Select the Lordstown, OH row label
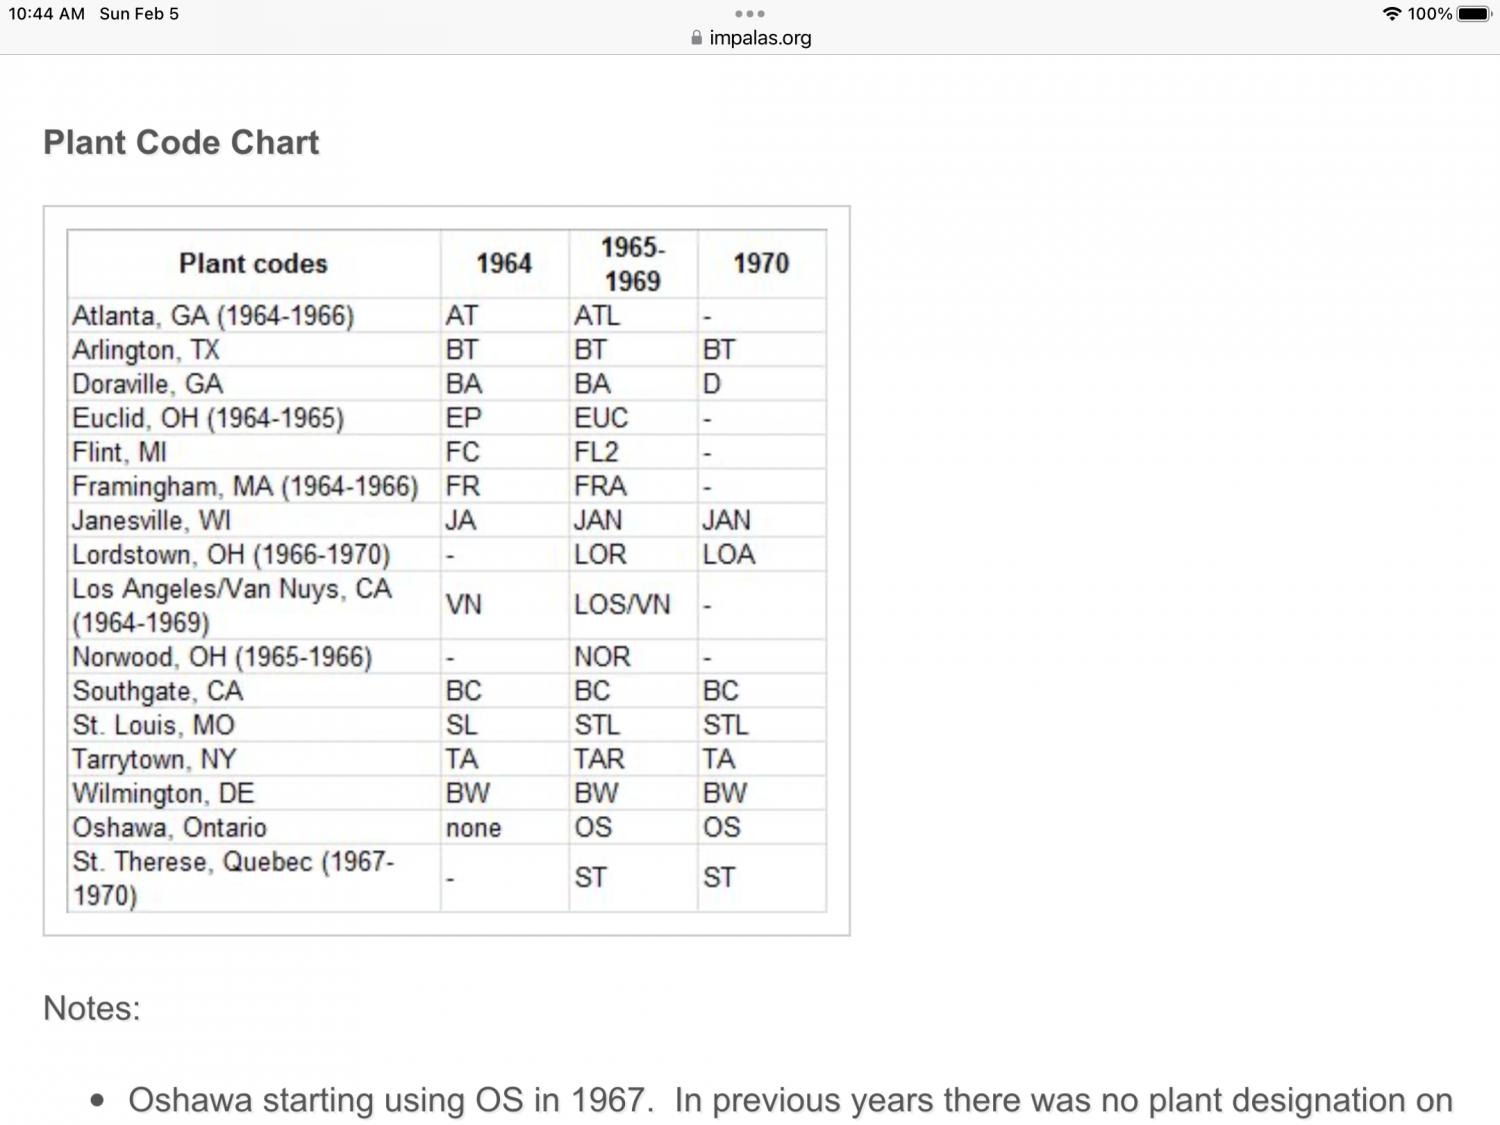 point(231,555)
